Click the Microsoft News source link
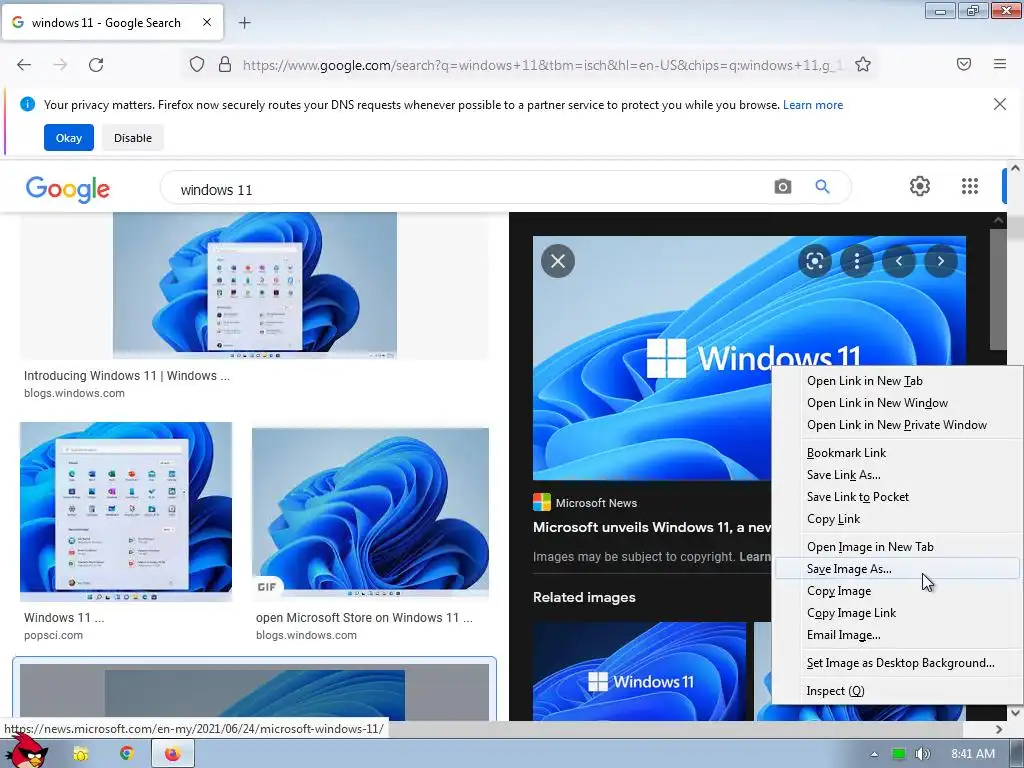Image resolution: width=1024 pixels, height=768 pixels. (596, 503)
